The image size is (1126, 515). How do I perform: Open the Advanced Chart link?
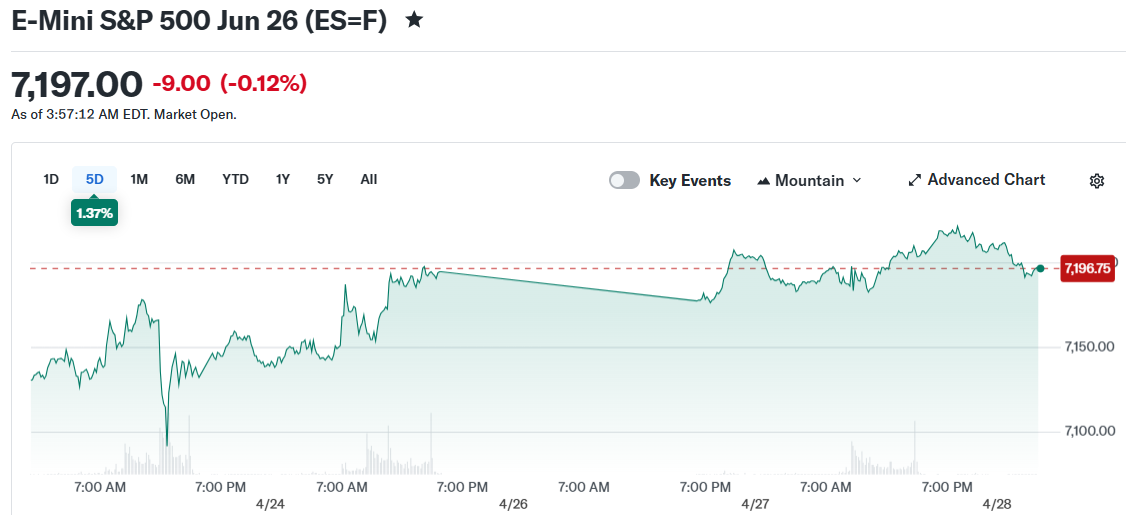977,180
